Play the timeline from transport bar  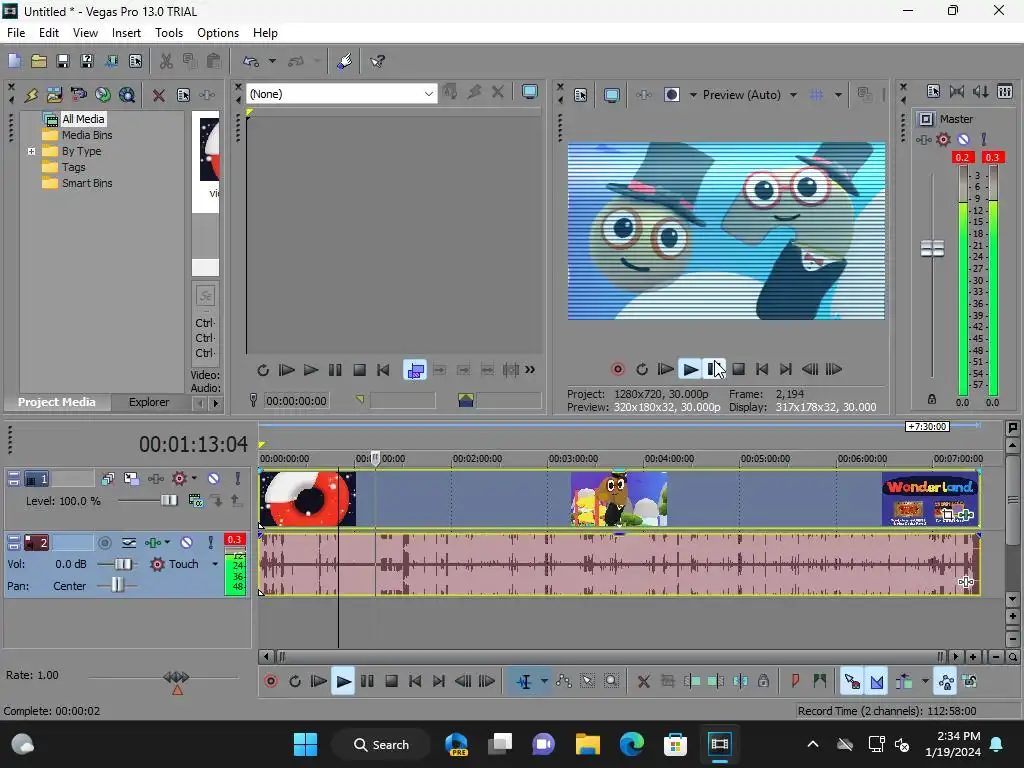coord(343,682)
